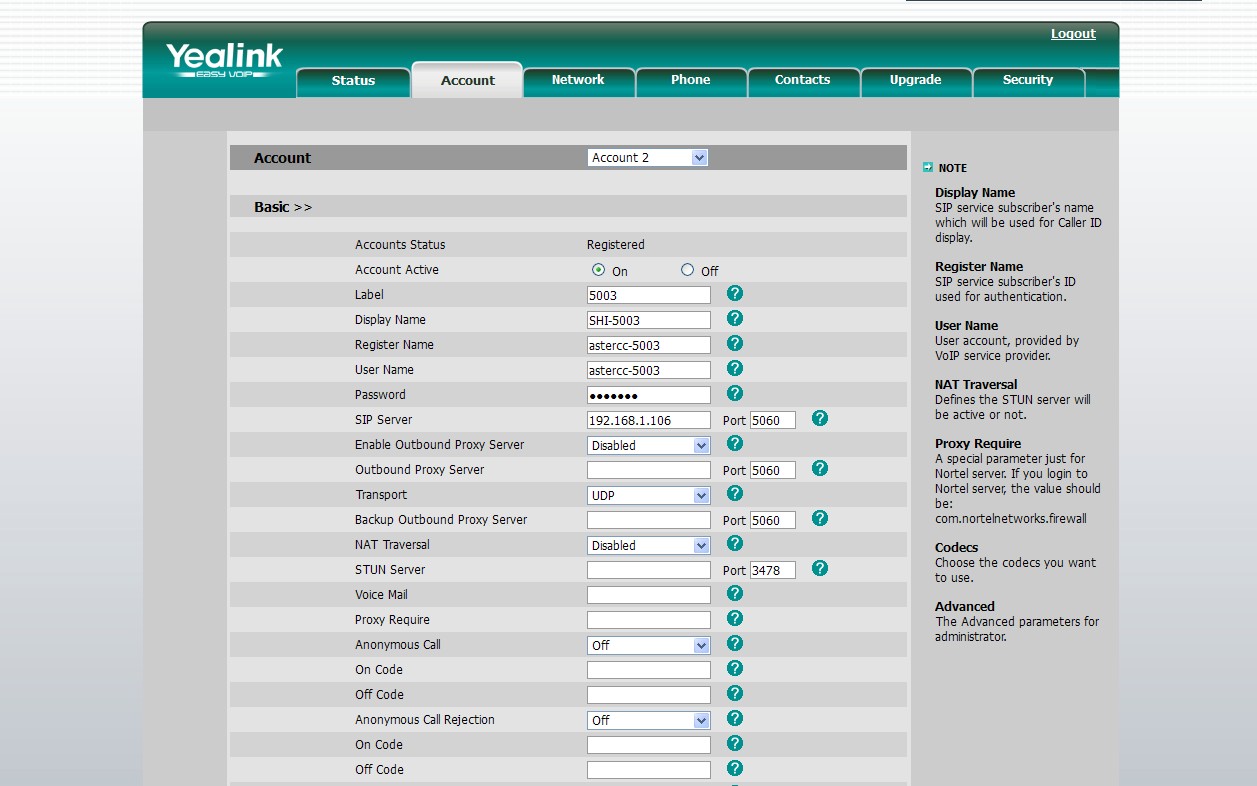
Task: Click the help icon beside Transport
Action: (x=734, y=494)
